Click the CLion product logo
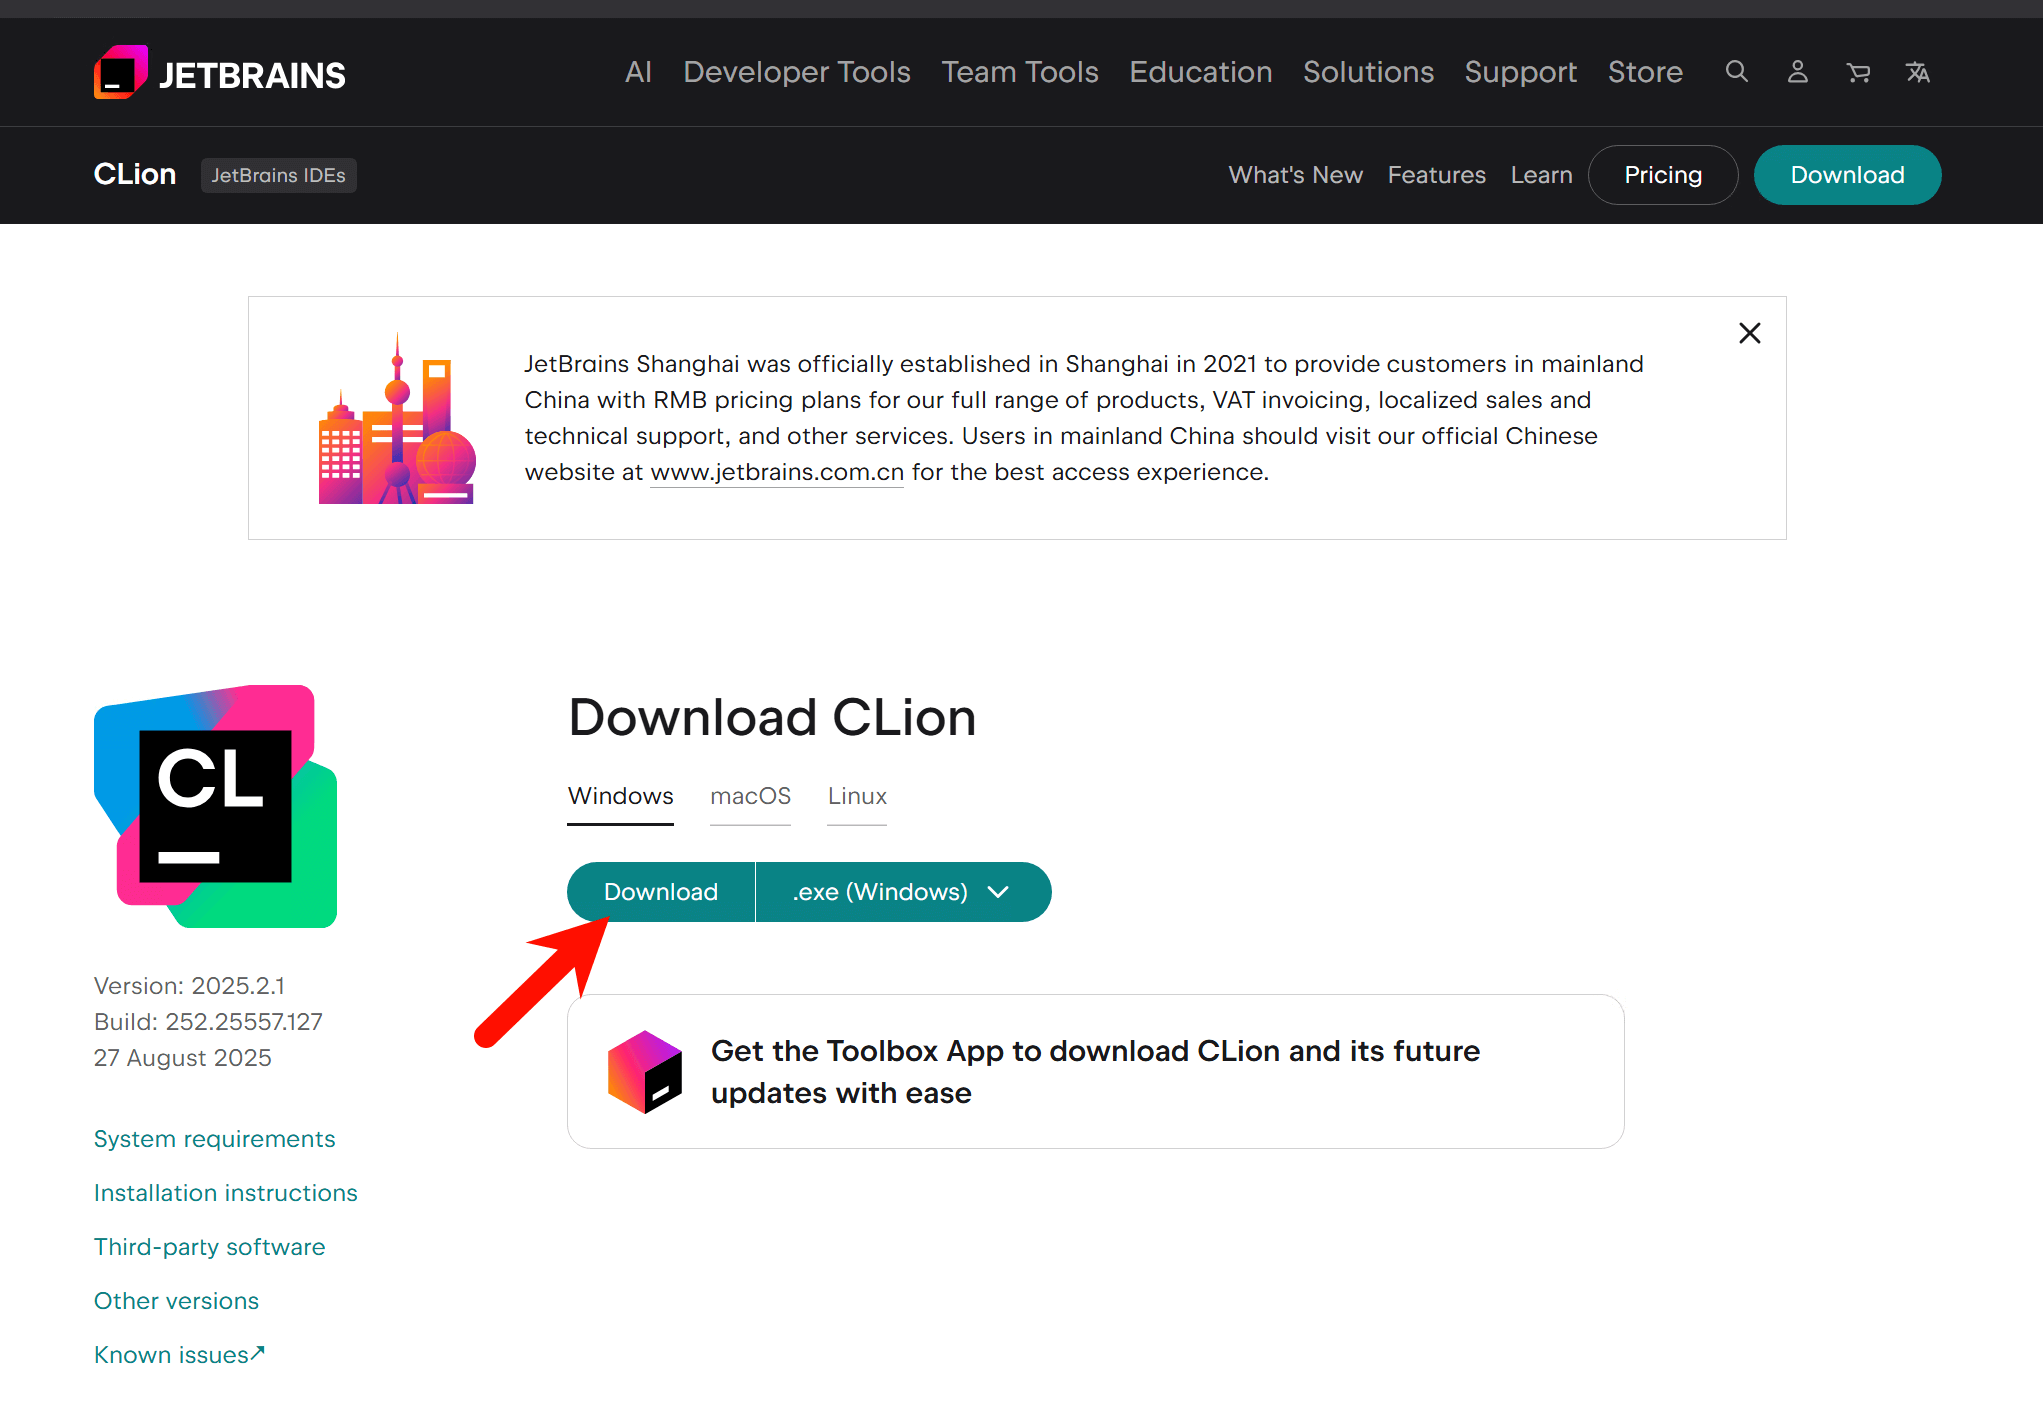This screenshot has height=1418, width=2043. (x=215, y=806)
